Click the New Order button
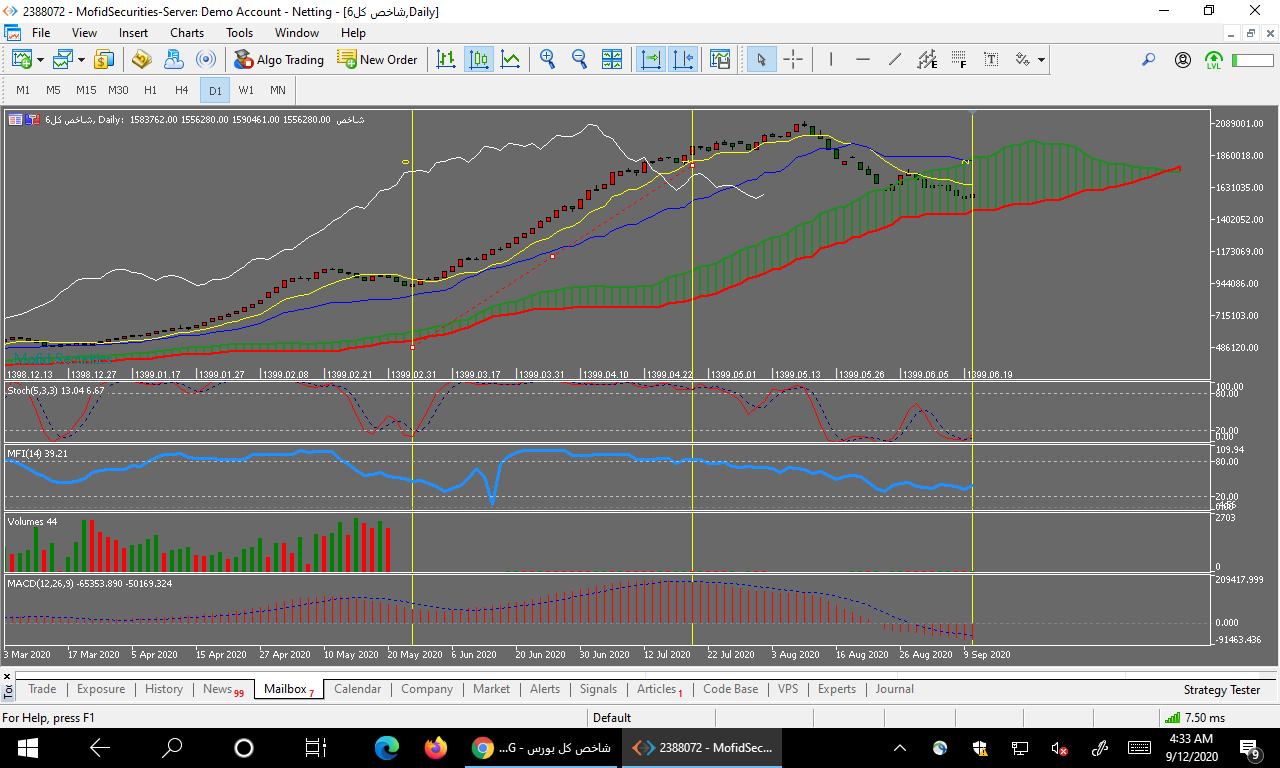This screenshot has height=768, width=1280. coord(377,60)
